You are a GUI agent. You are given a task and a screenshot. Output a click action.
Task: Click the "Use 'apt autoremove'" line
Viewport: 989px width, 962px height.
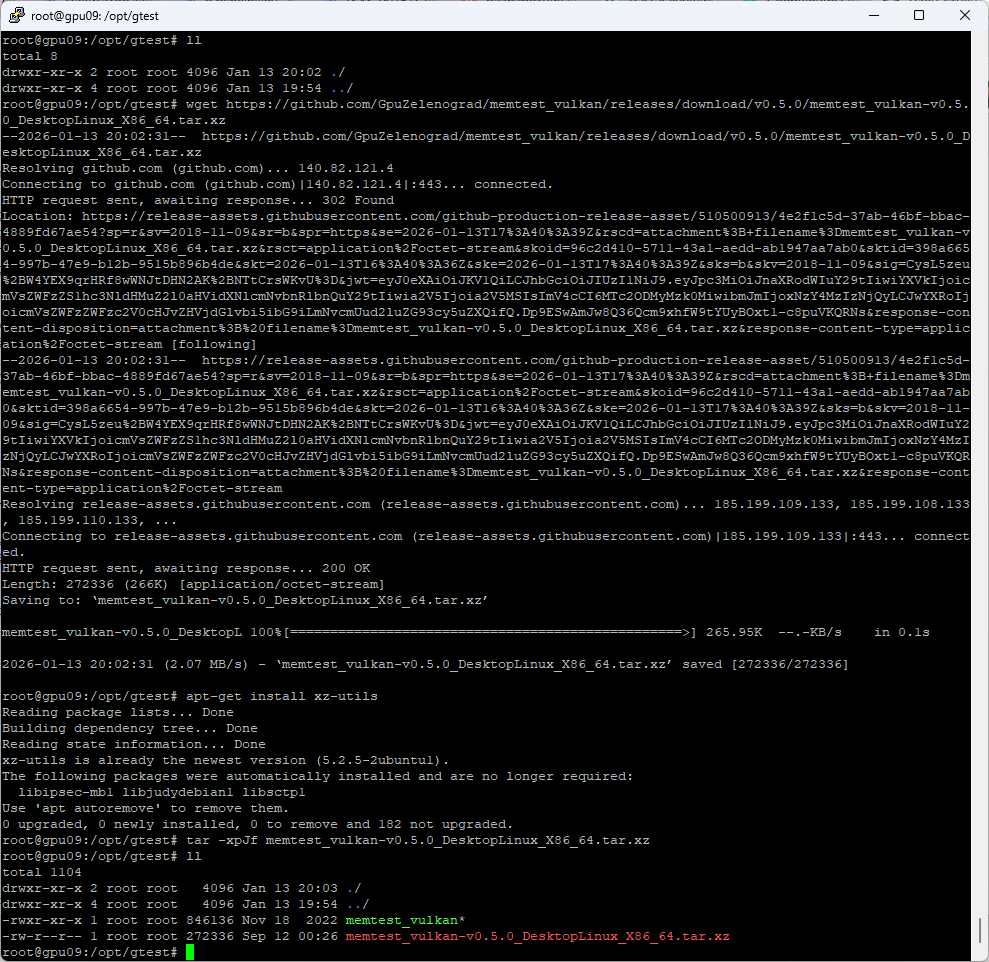pyautogui.click(x=145, y=808)
